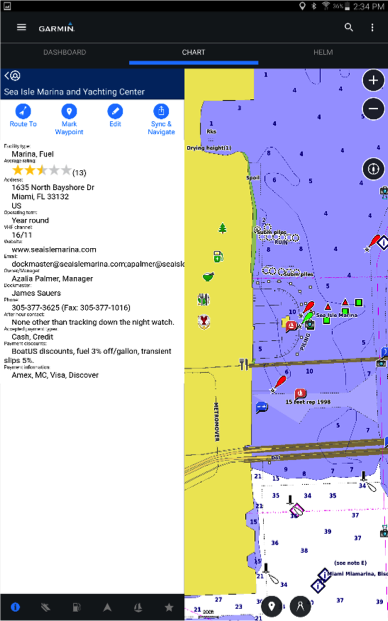The height and width of the screenshot is (621, 388).
Task: Zoom out the chart with minus button
Action: (373, 109)
